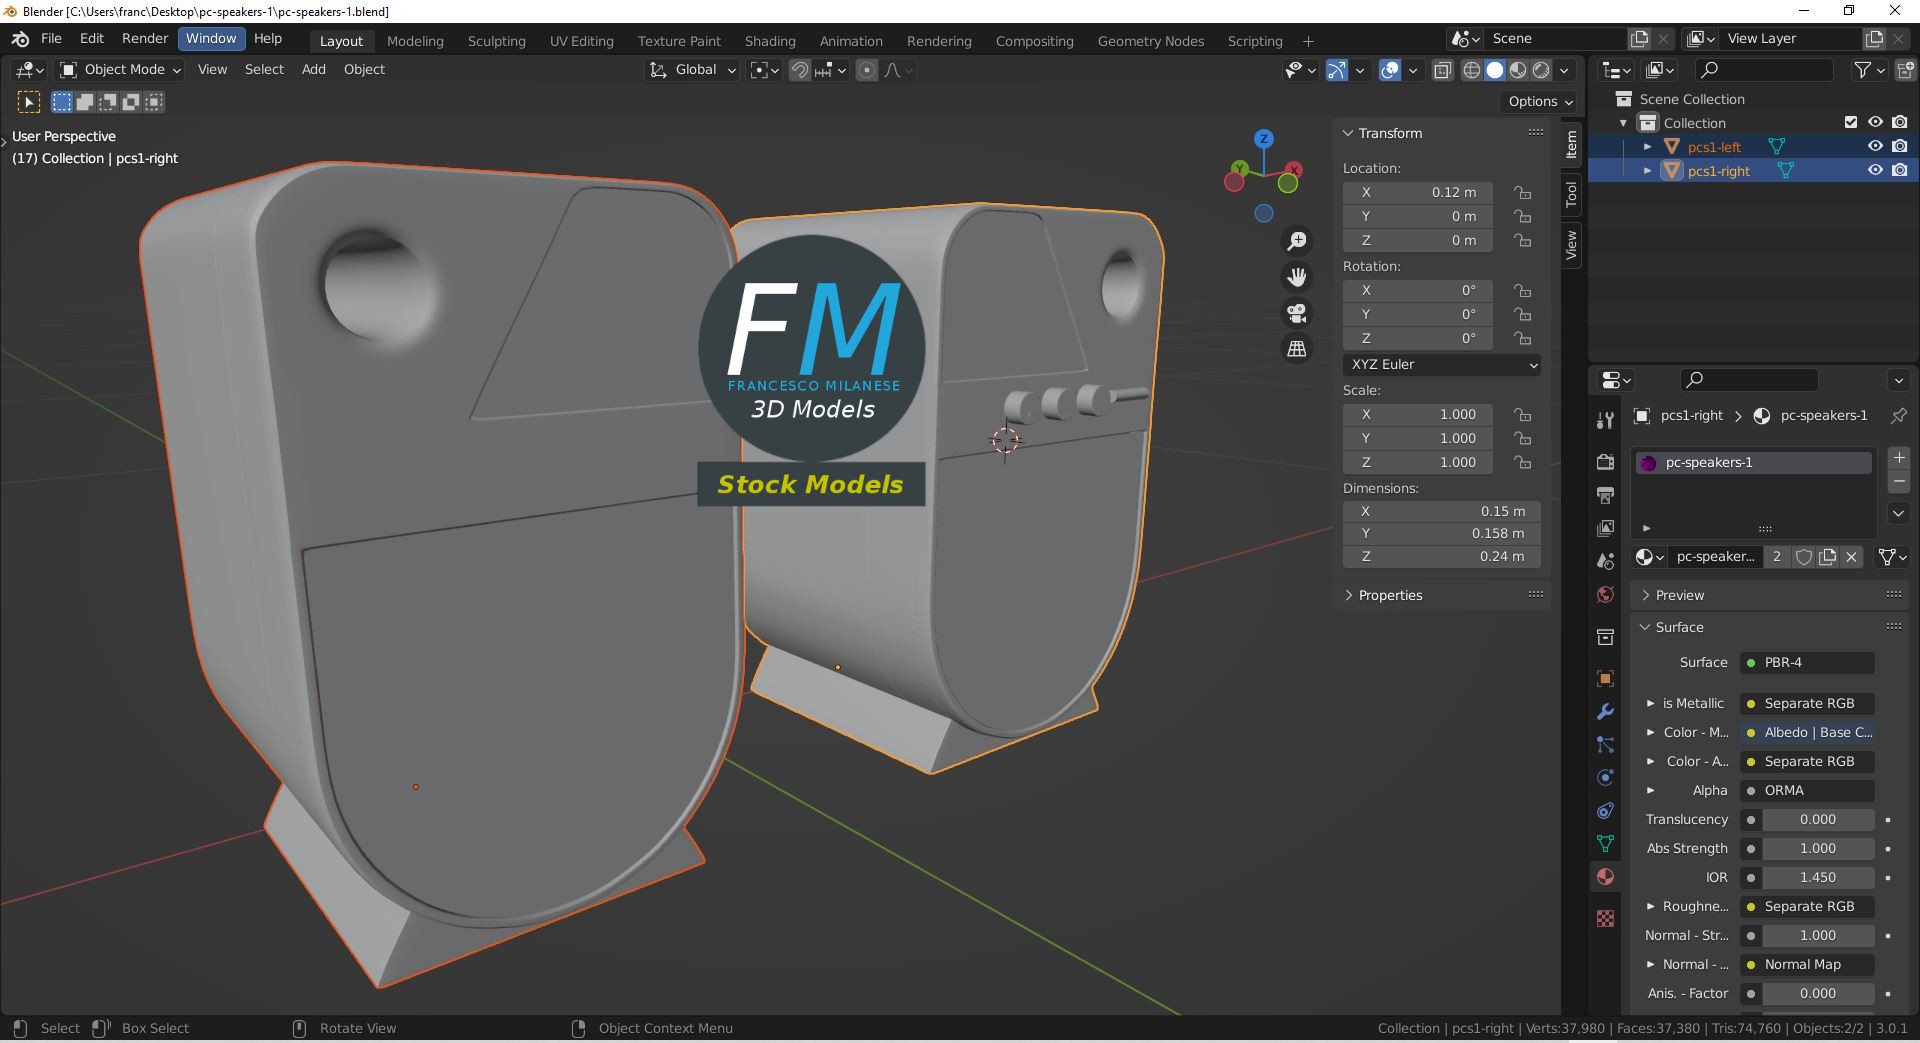Screen dimensions: 1920x1043
Task: Open the Object Data green triangle tab
Action: coord(1605,844)
